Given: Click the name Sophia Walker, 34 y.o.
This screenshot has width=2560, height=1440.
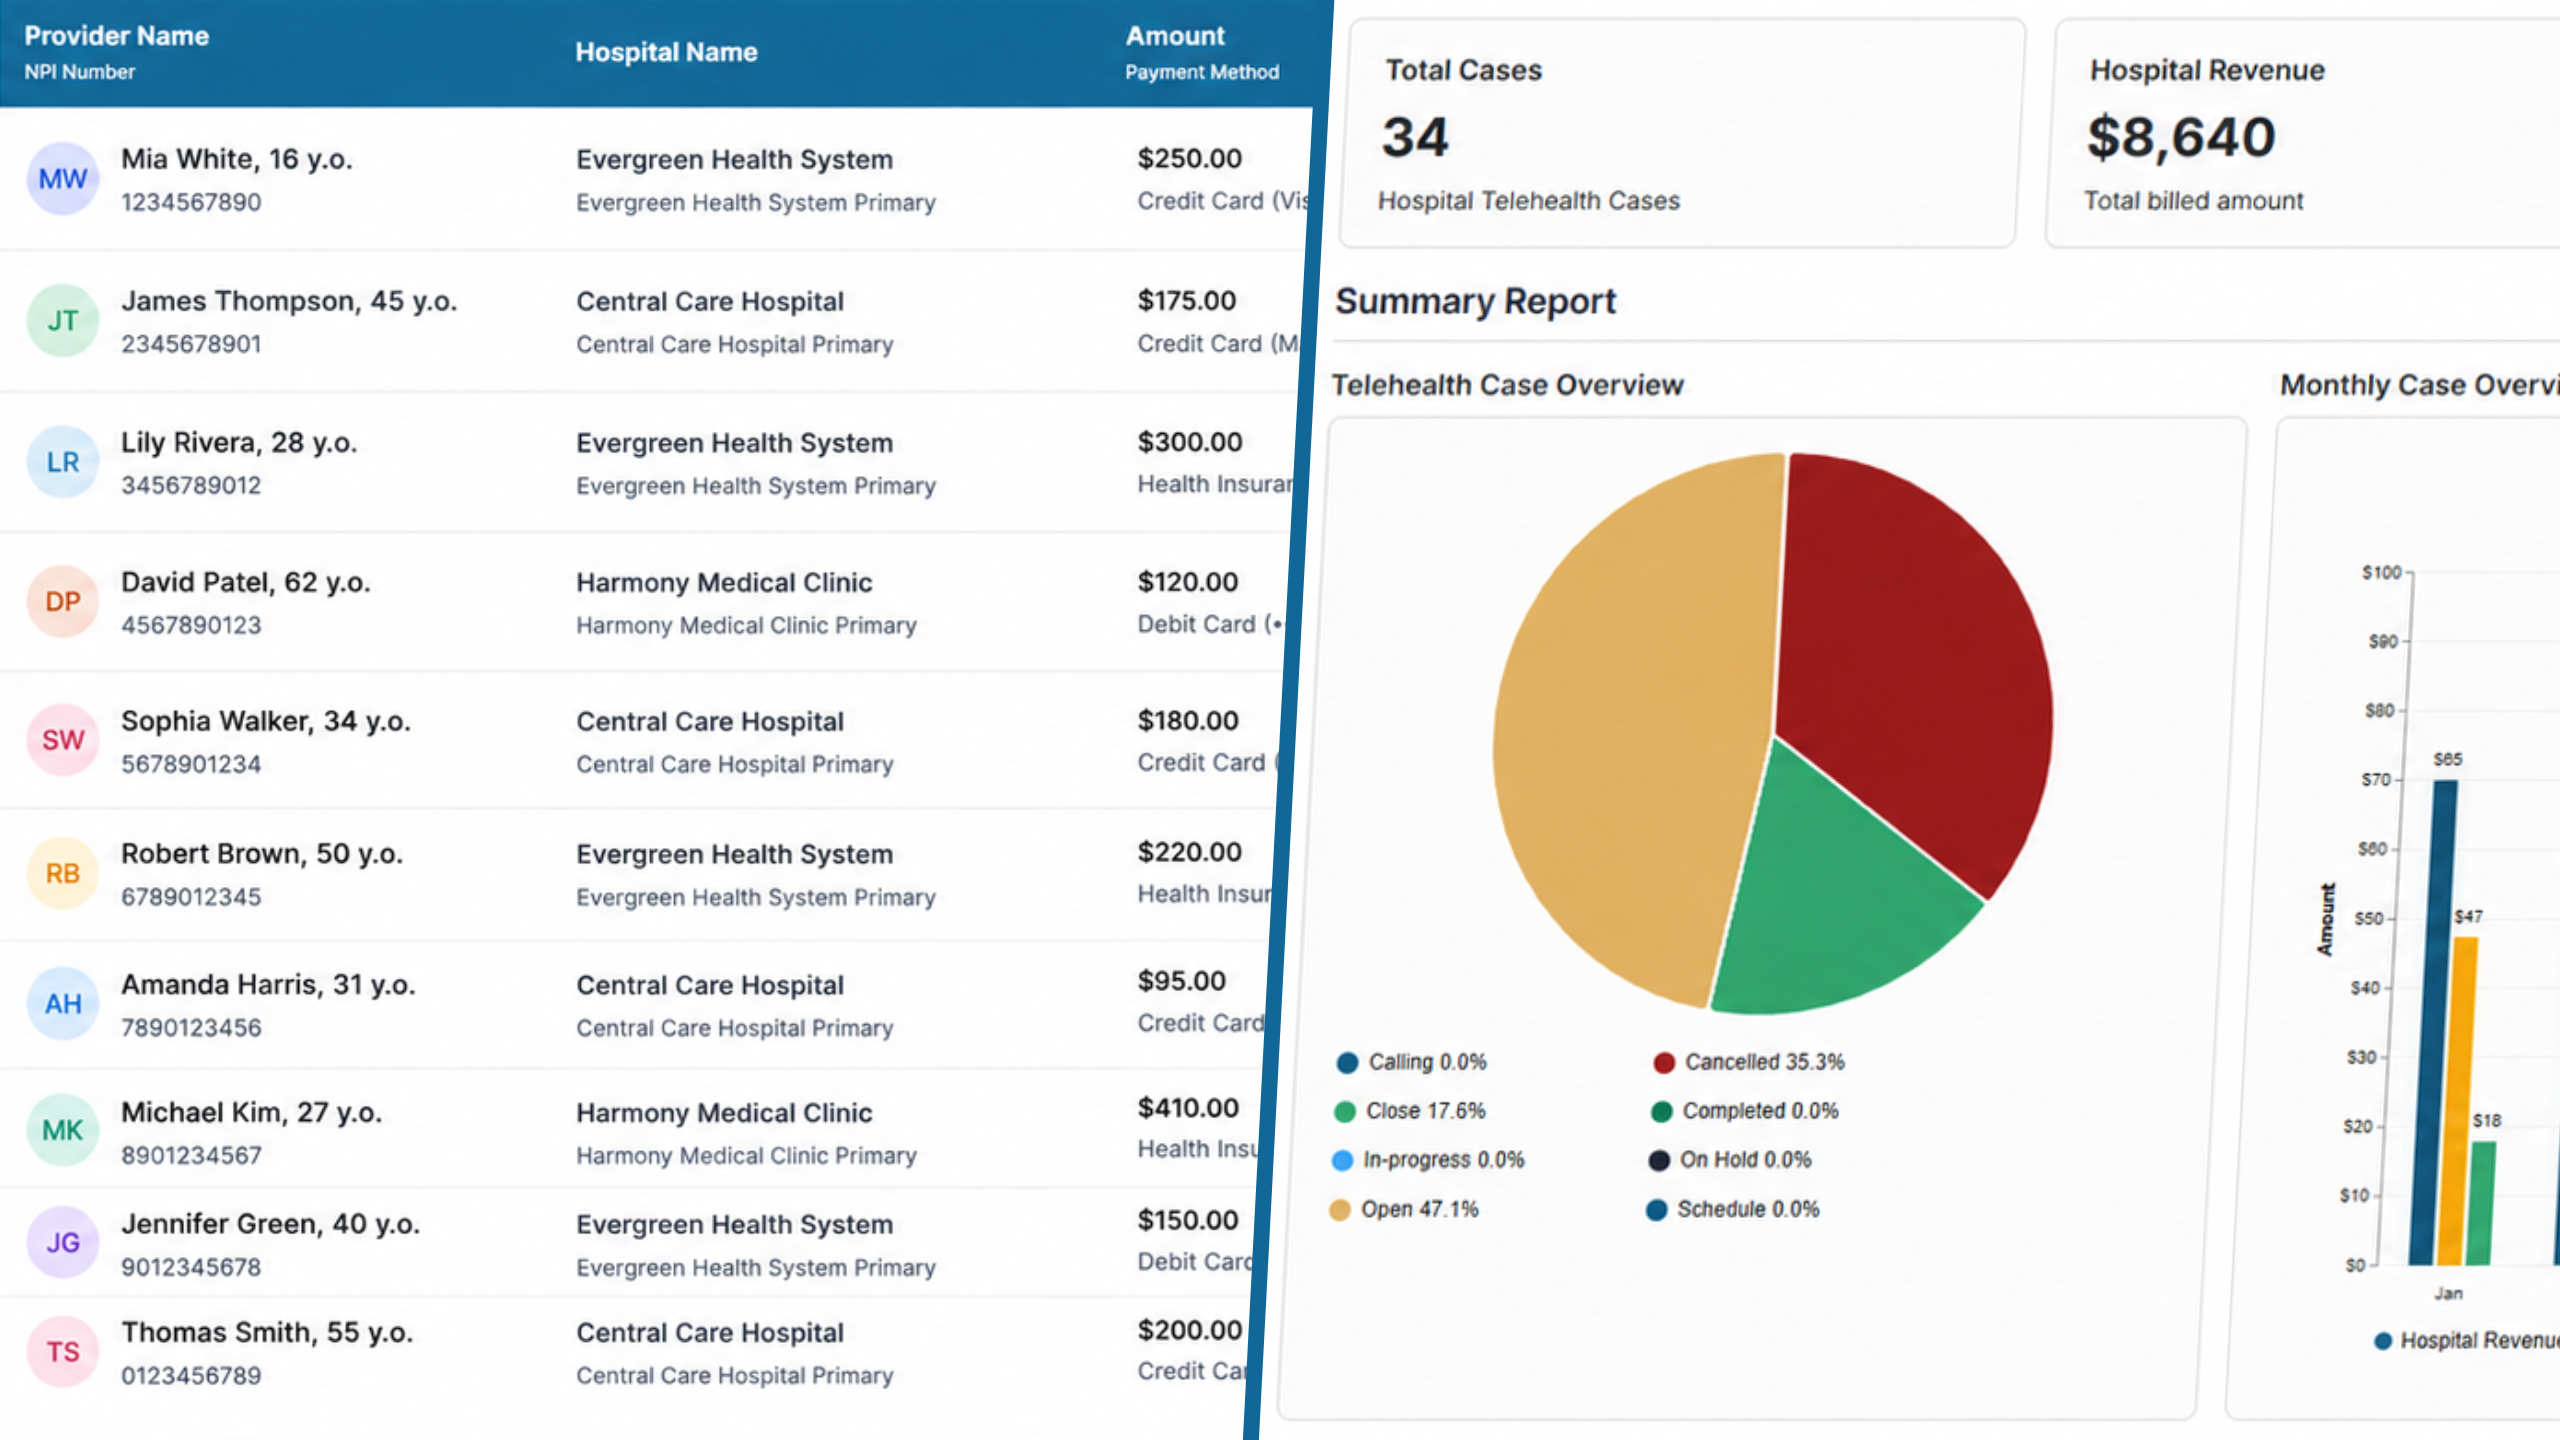Looking at the screenshot, I should tap(266, 721).
